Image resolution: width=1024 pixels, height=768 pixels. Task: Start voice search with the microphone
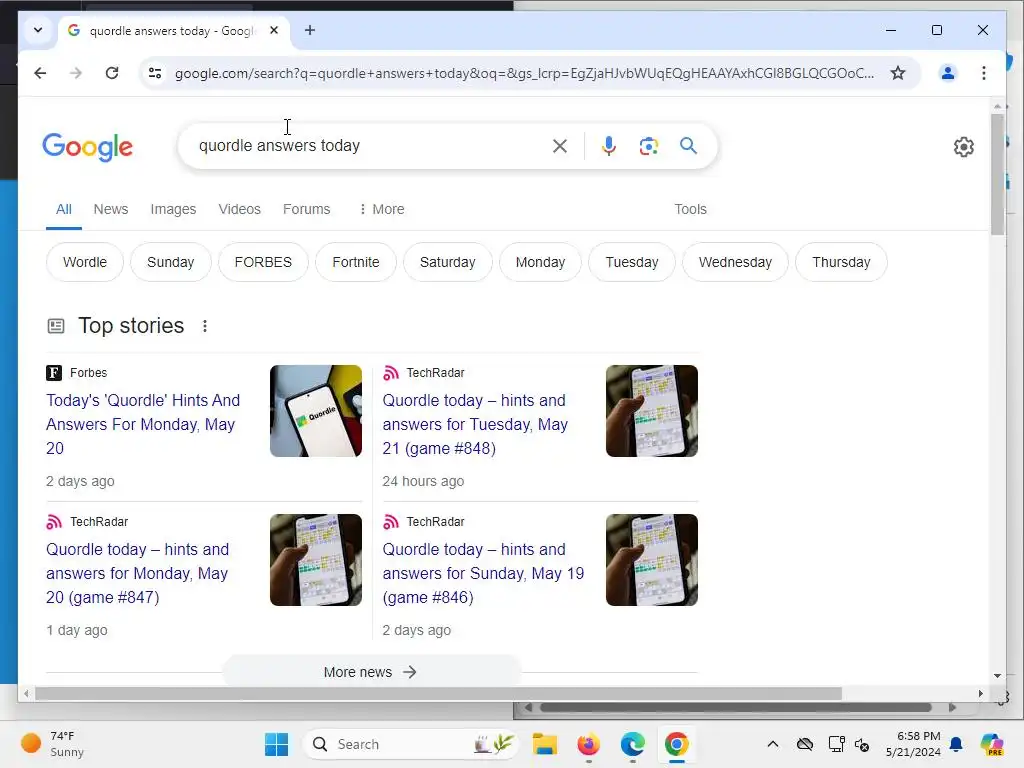pos(609,146)
